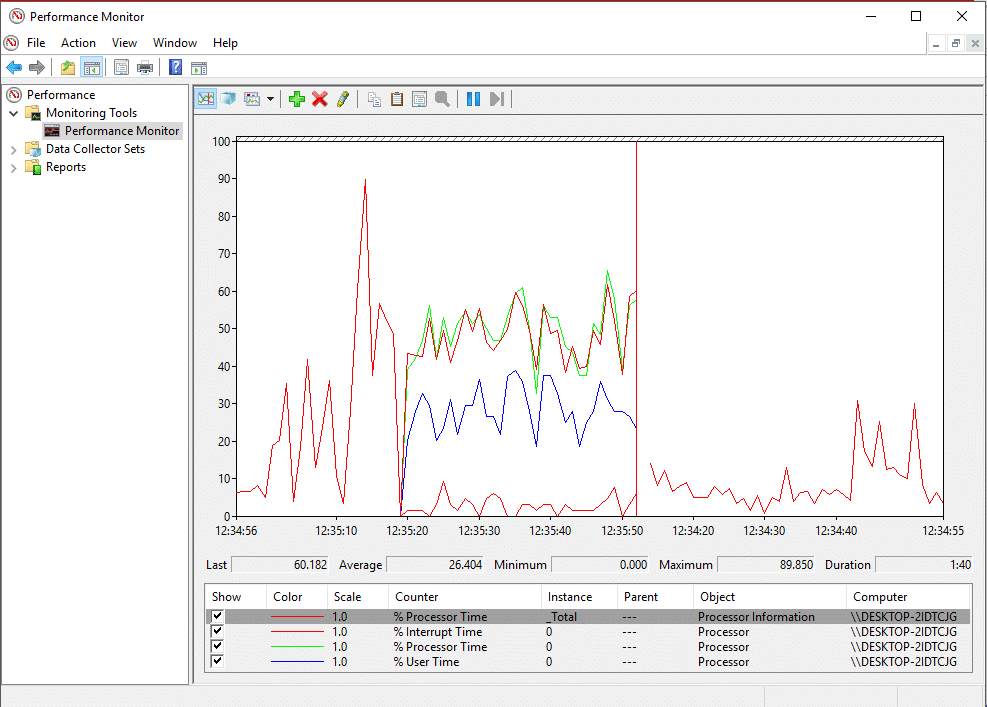Click the red Delete counter X icon
This screenshot has height=707, width=987.
(x=320, y=99)
